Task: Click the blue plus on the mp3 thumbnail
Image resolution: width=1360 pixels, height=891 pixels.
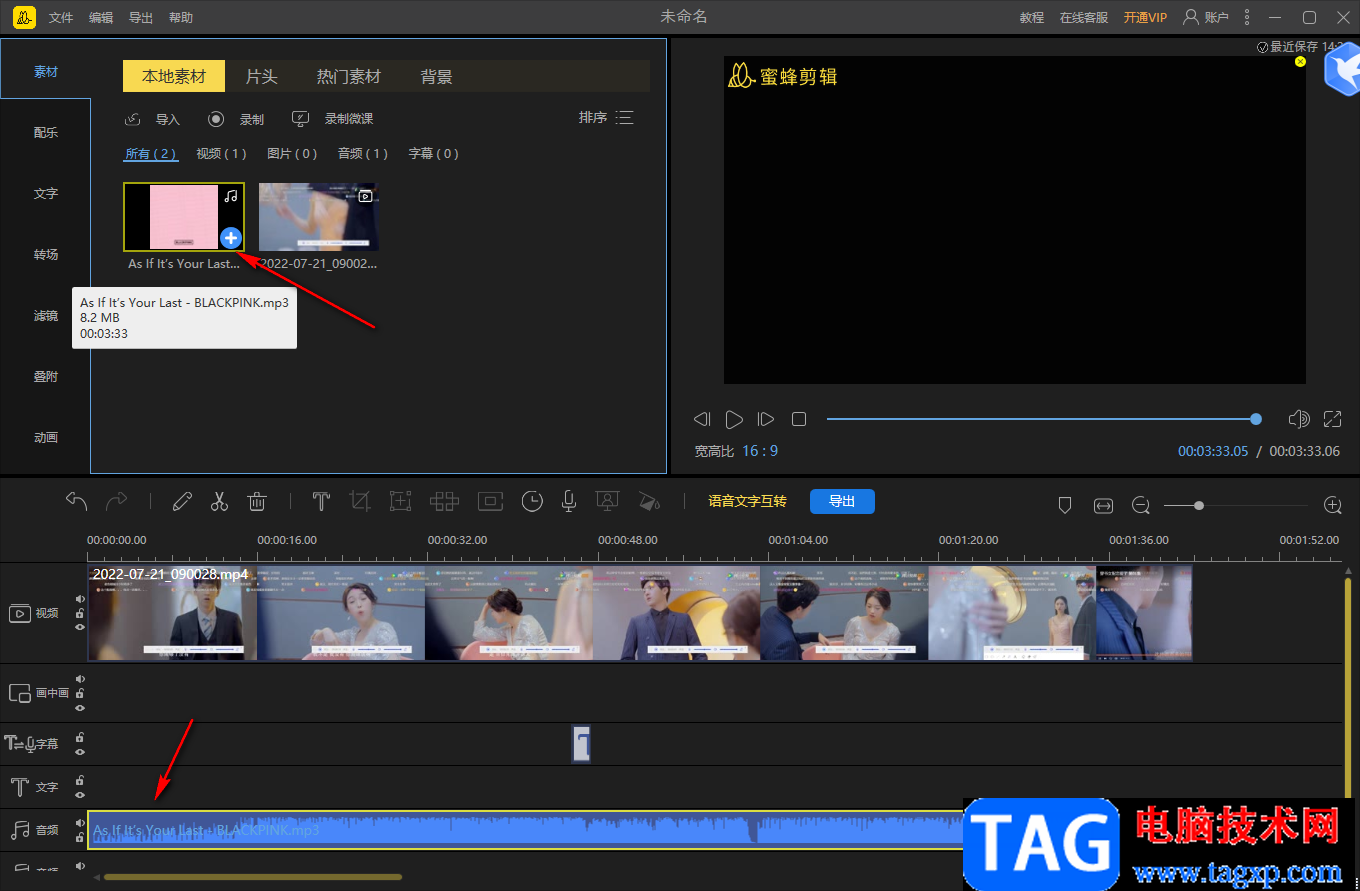Action: (231, 238)
